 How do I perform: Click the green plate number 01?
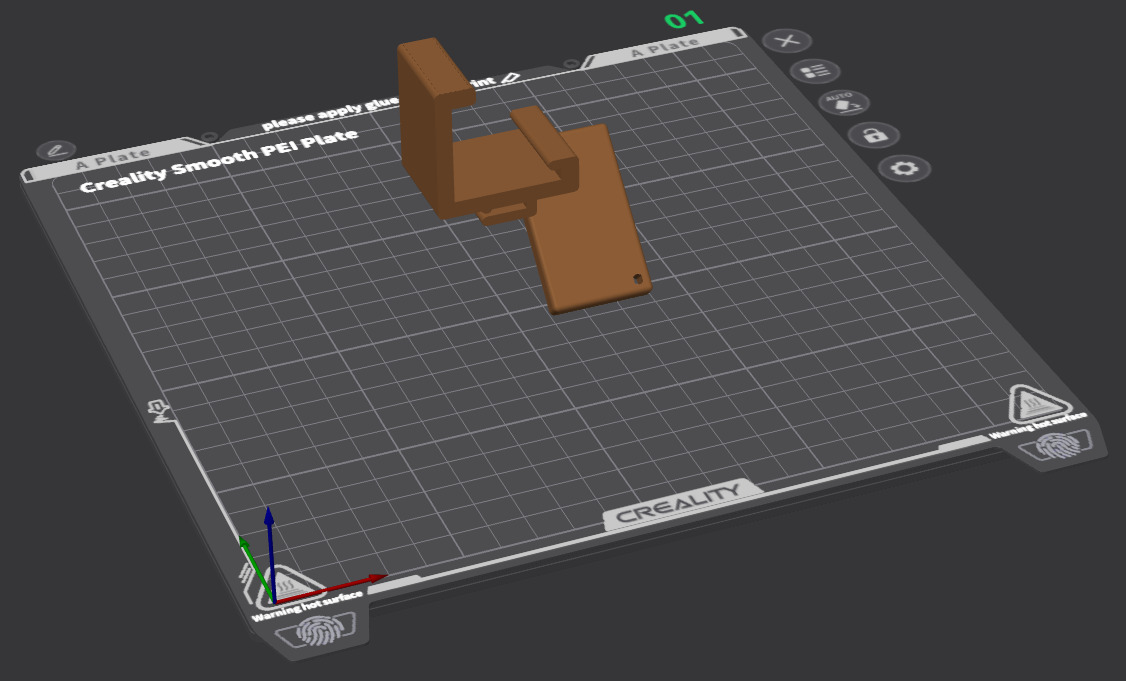684,19
